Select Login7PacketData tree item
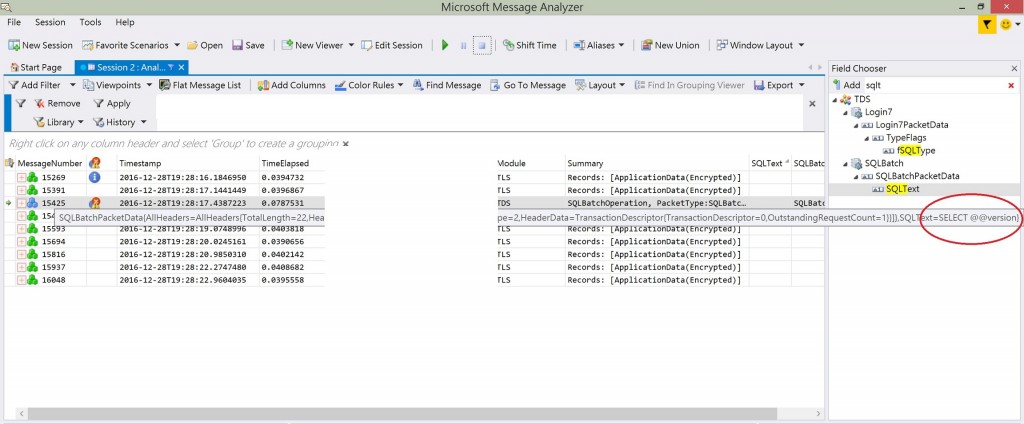The height and width of the screenshot is (424, 1024). point(905,125)
